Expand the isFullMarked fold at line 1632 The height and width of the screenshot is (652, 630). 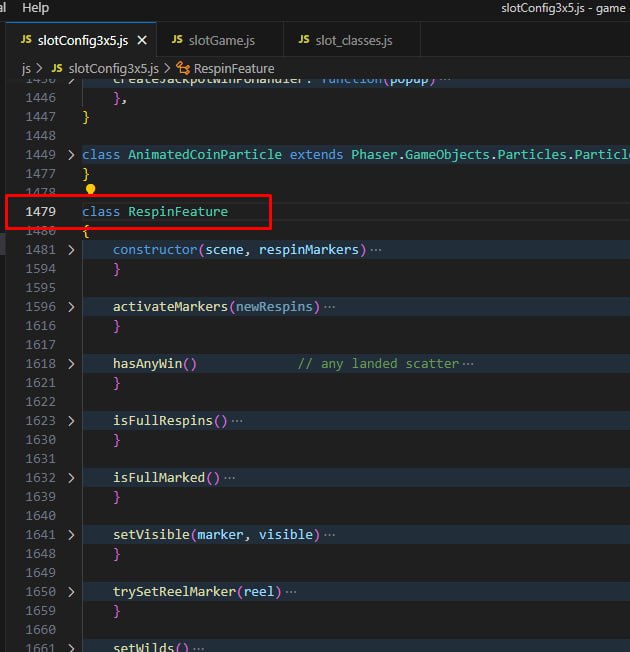click(72, 478)
